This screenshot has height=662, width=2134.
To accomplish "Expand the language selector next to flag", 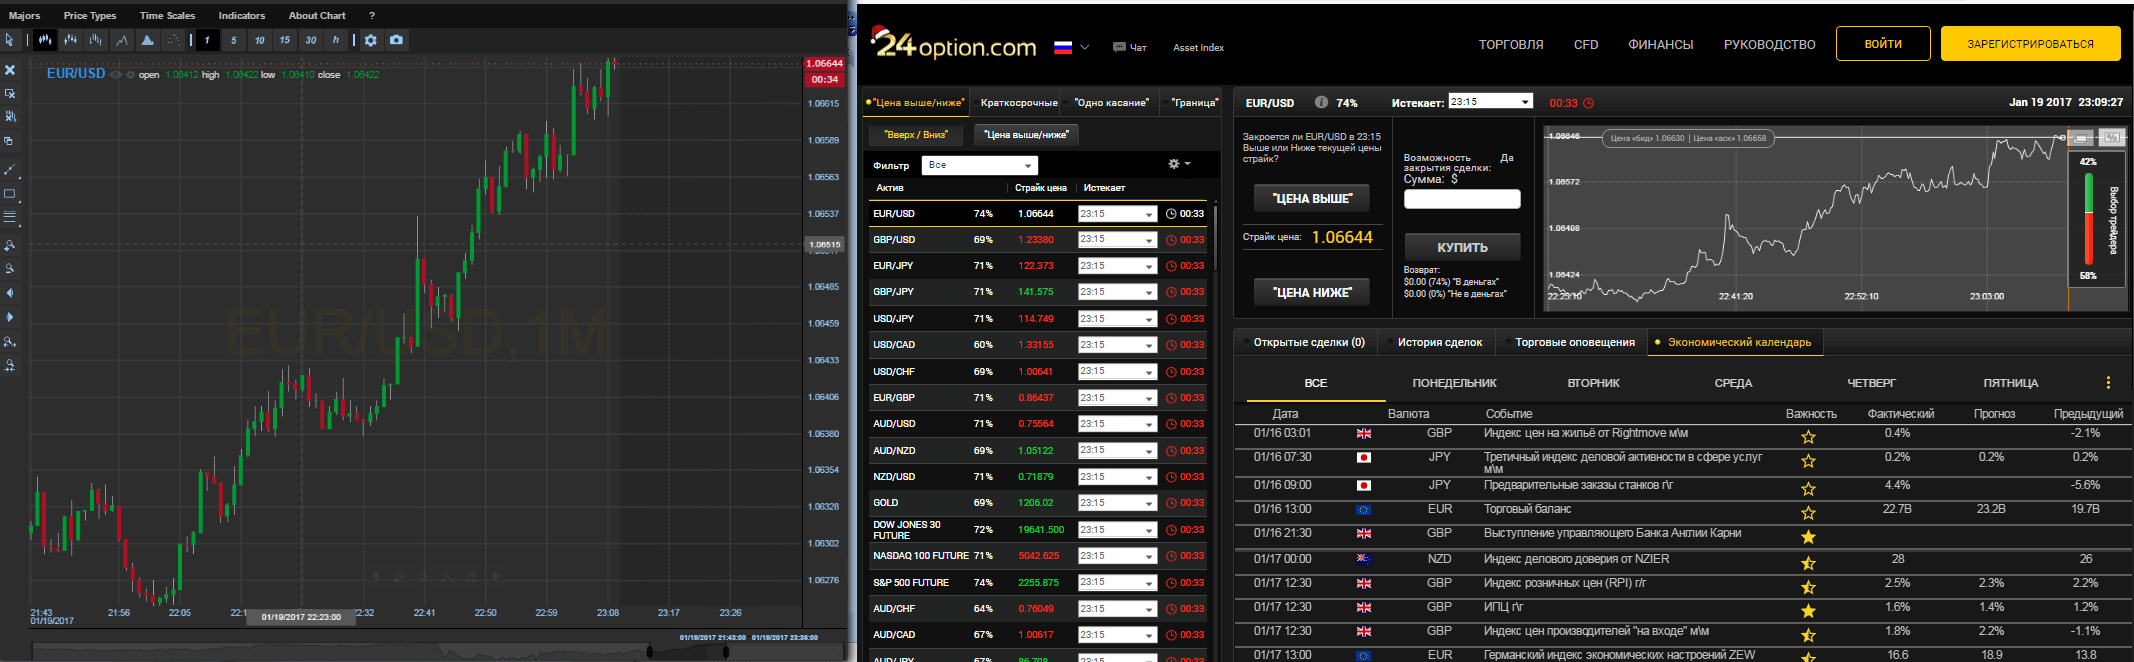I will pos(1085,47).
